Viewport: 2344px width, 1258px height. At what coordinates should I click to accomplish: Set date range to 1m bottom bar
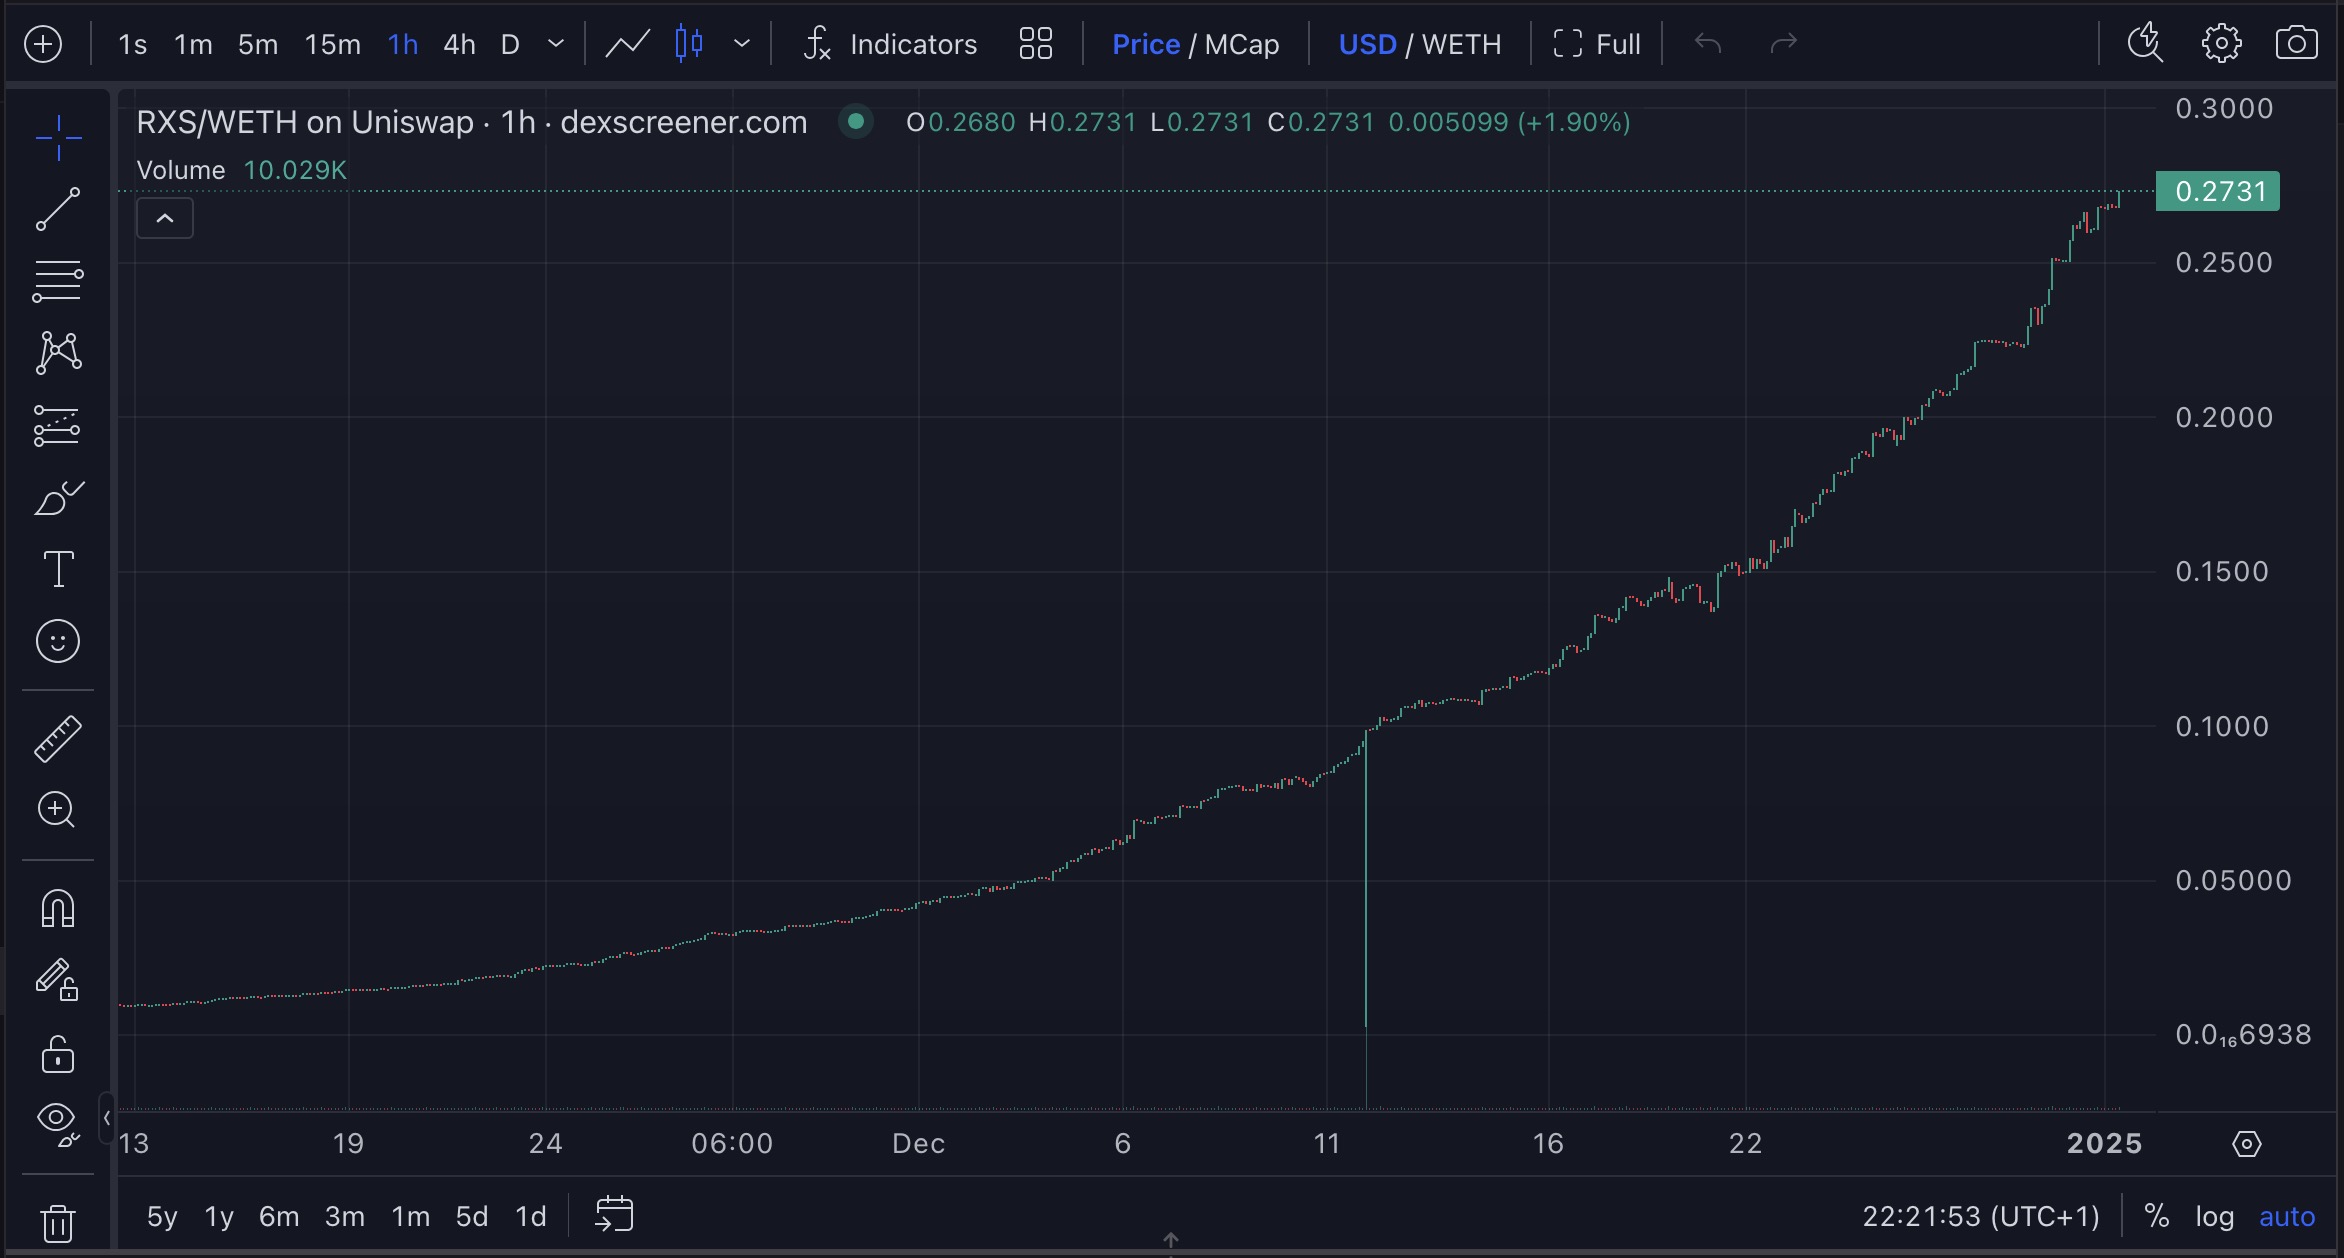pyautogui.click(x=411, y=1216)
